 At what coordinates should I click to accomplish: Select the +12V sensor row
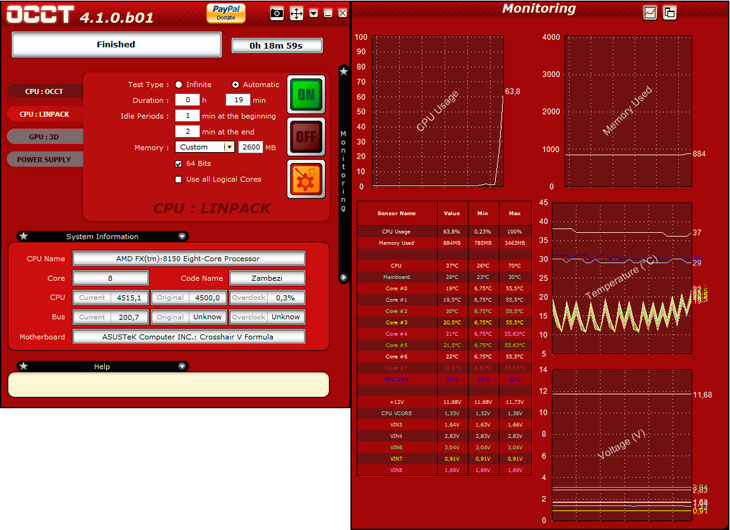tap(444, 402)
